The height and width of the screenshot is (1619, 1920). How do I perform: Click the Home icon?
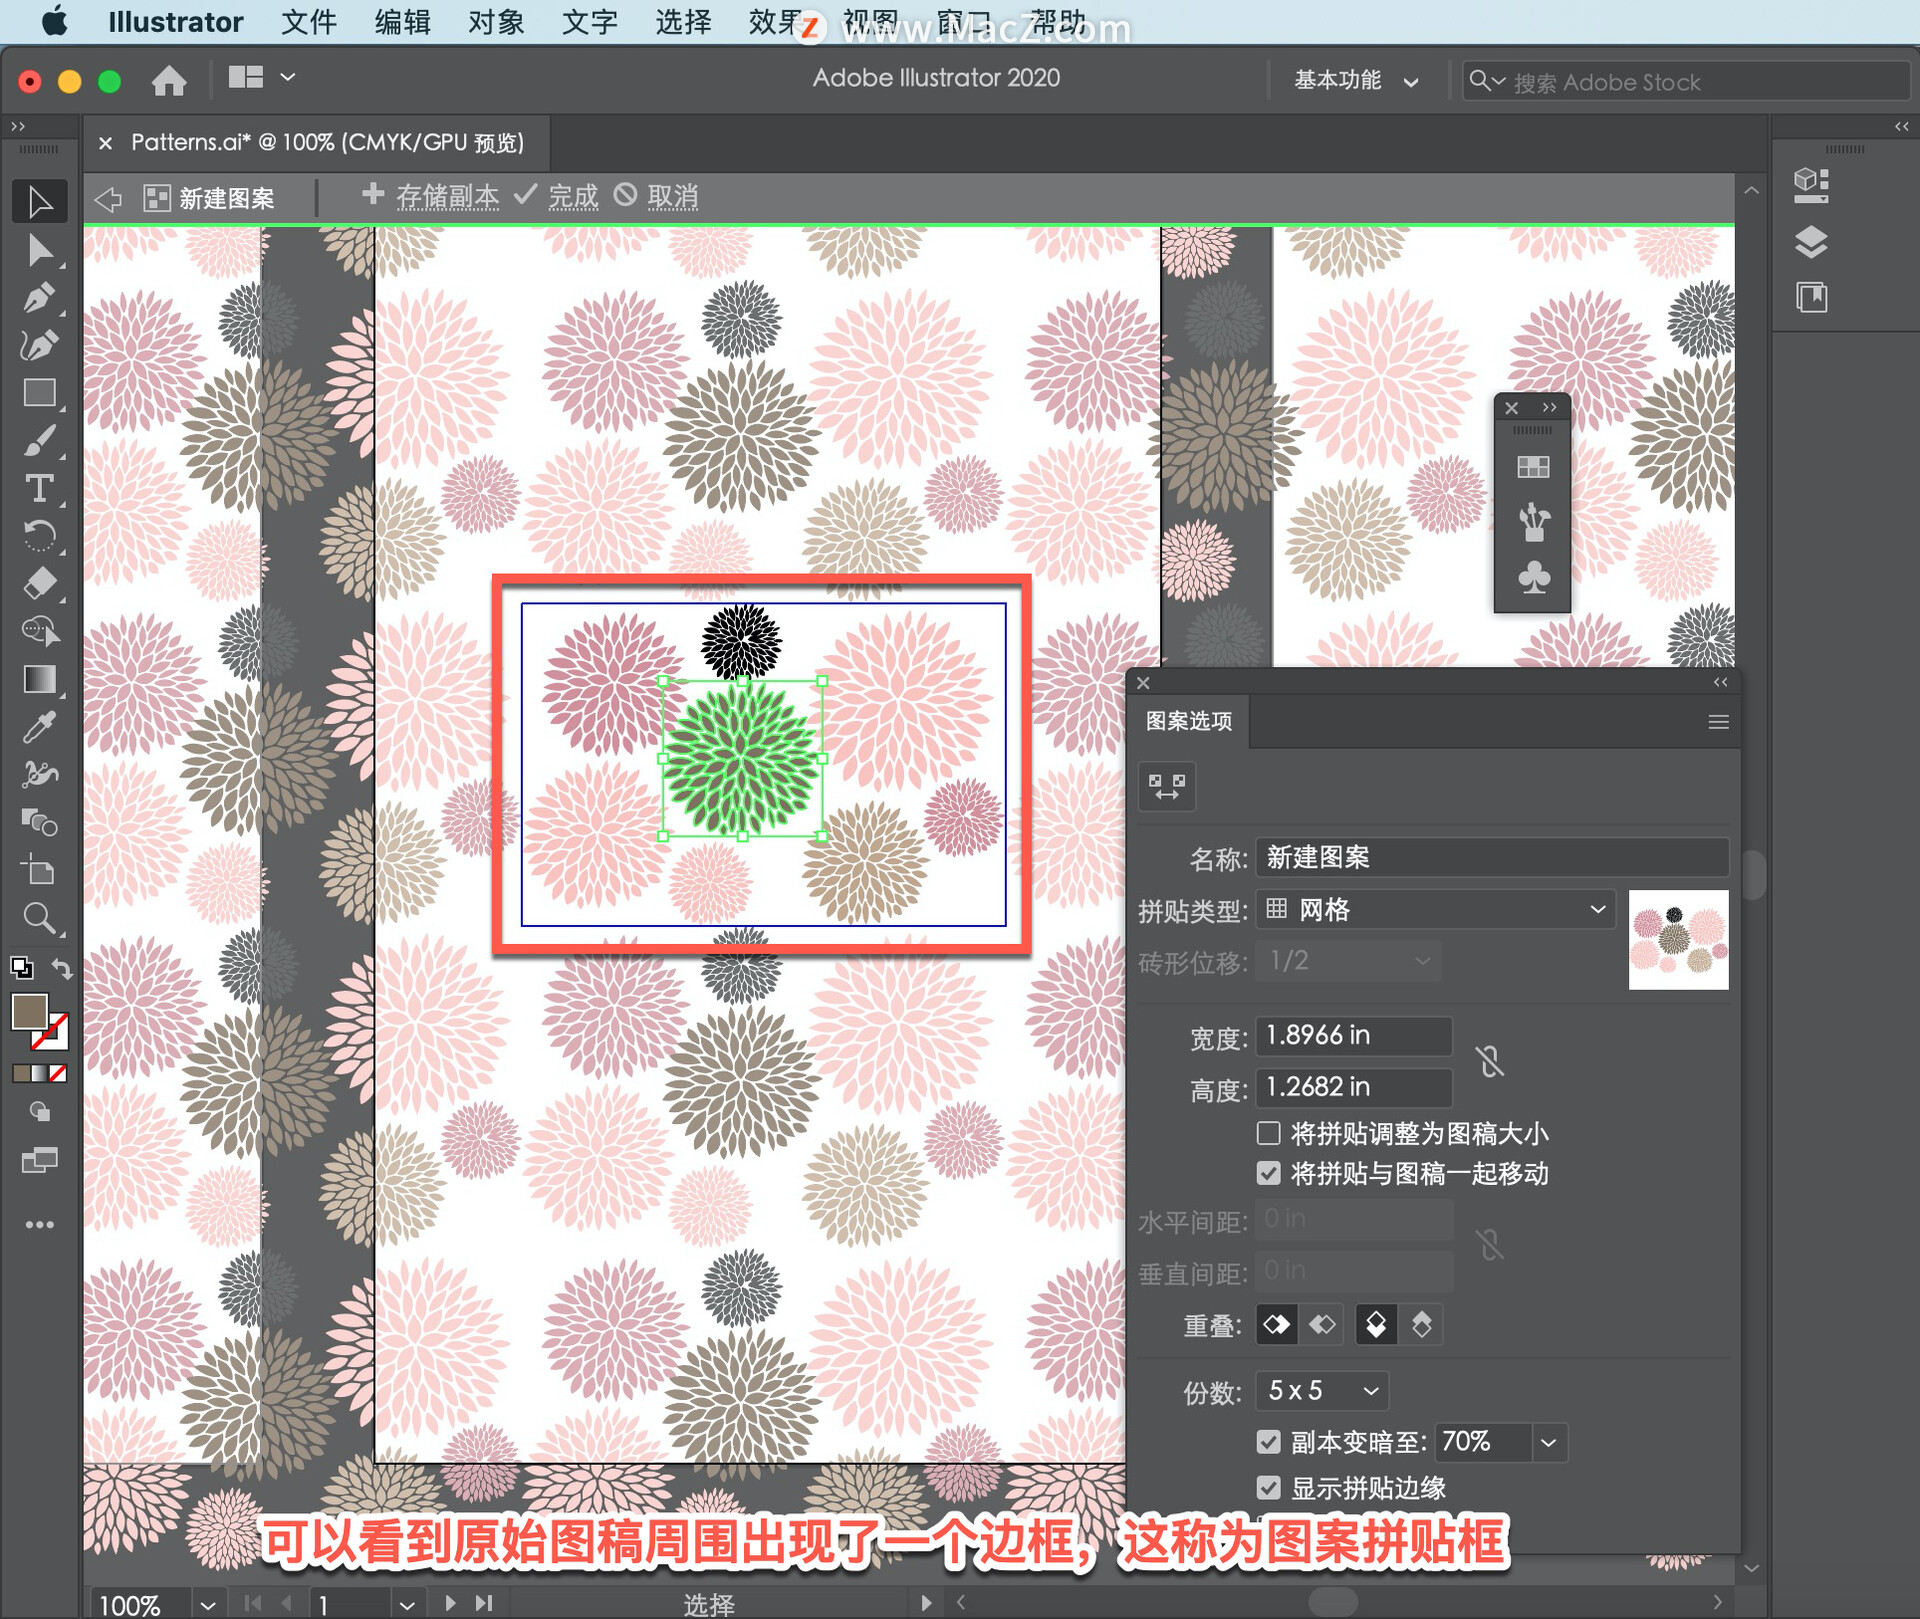point(169,80)
